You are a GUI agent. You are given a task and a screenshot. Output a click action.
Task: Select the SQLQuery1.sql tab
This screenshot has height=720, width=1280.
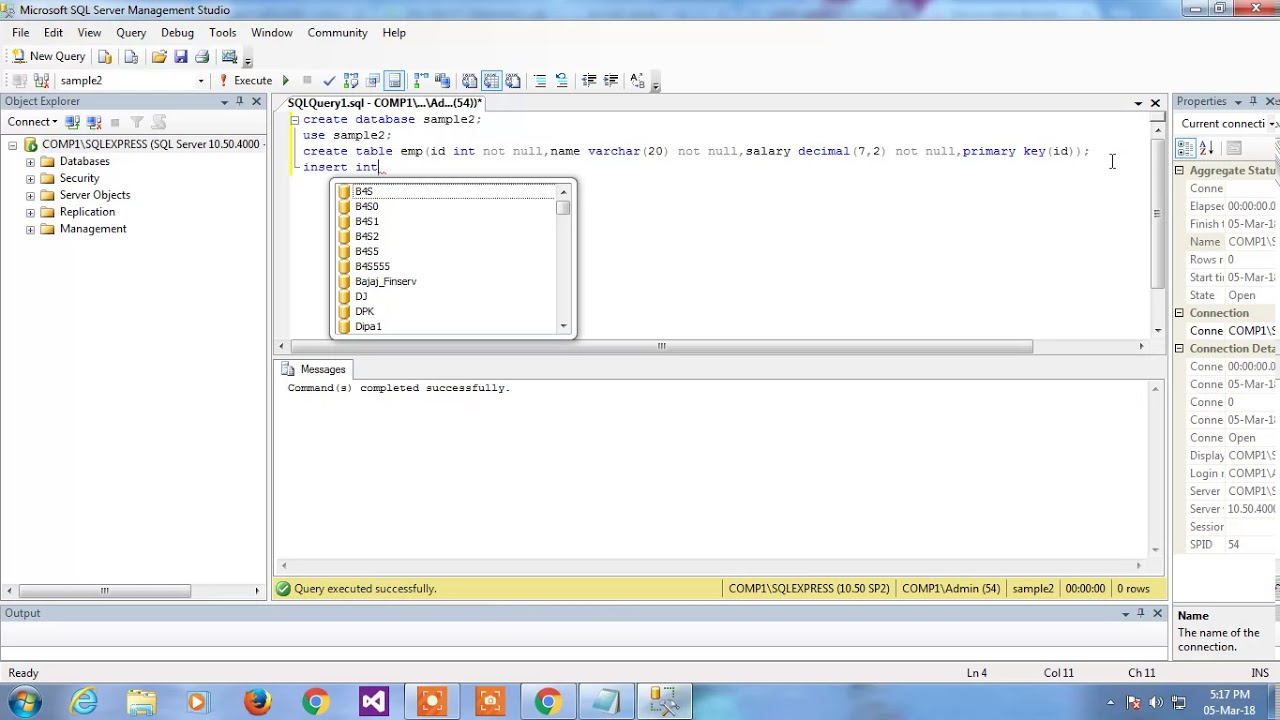[x=384, y=103]
